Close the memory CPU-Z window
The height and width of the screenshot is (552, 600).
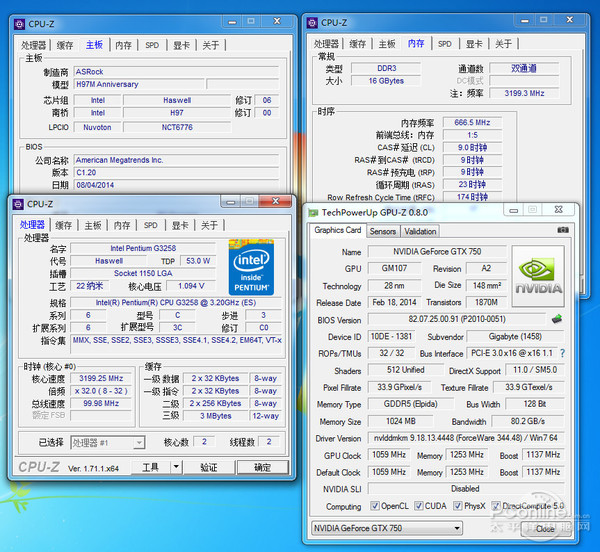570,20
